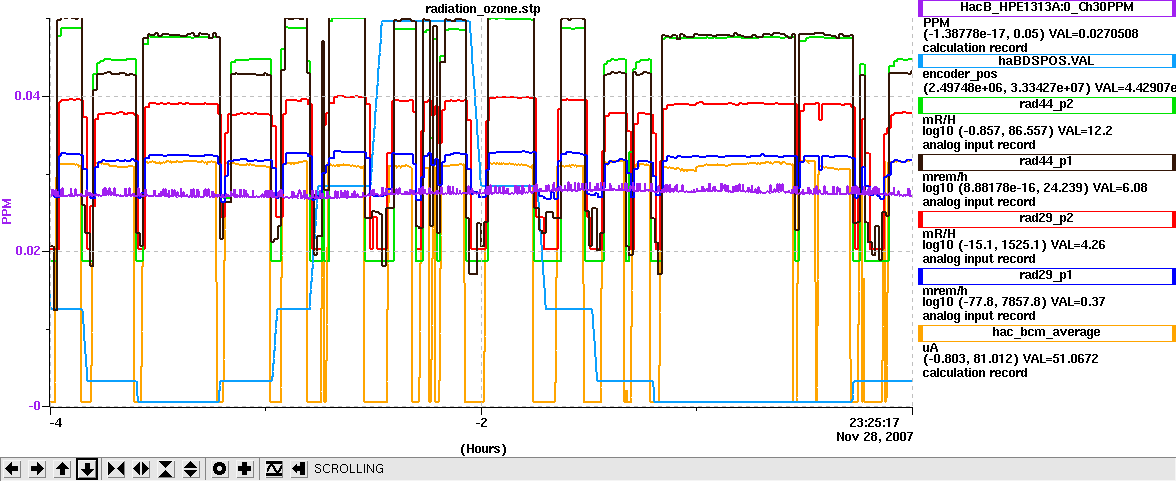This screenshot has height=481, width=1176.
Task: Click the shift down arrow button
Action: (88, 469)
